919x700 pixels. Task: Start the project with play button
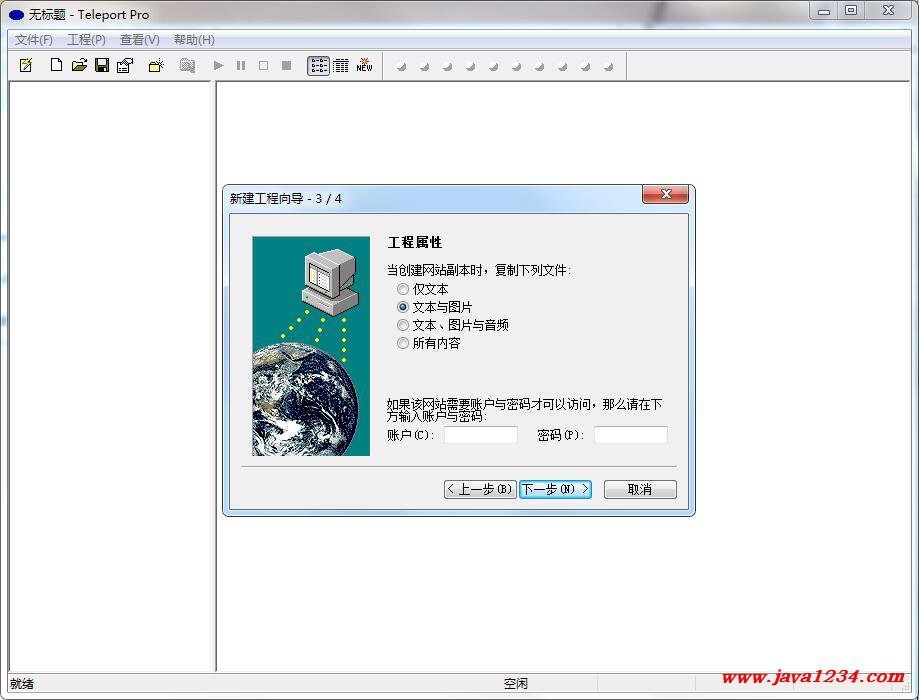(x=219, y=65)
